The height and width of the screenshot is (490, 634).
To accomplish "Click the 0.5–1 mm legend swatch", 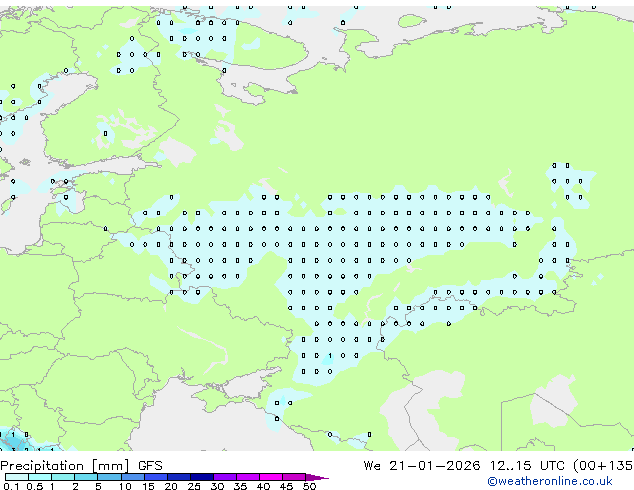I will tap(40, 477).
